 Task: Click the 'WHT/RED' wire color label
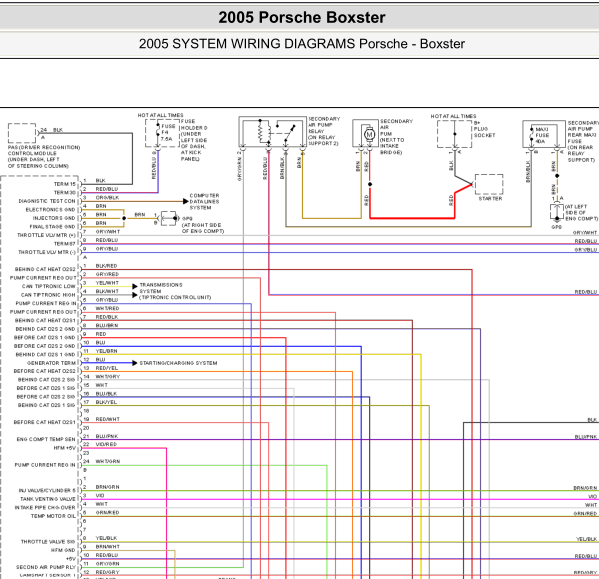[107, 308]
